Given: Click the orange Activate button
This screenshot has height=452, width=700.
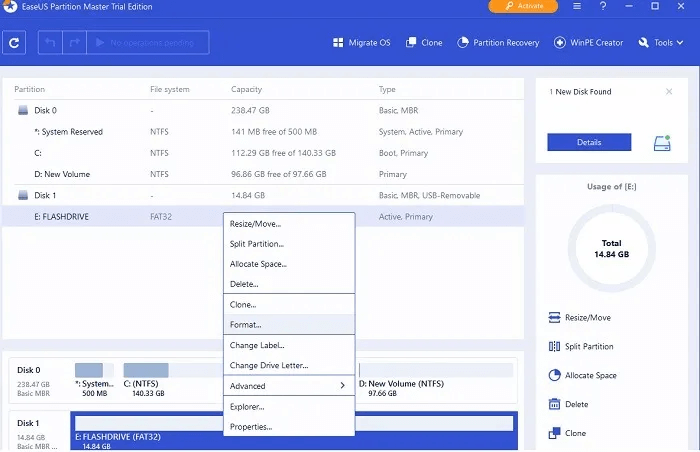Looking at the screenshot, I should tap(523, 6).
